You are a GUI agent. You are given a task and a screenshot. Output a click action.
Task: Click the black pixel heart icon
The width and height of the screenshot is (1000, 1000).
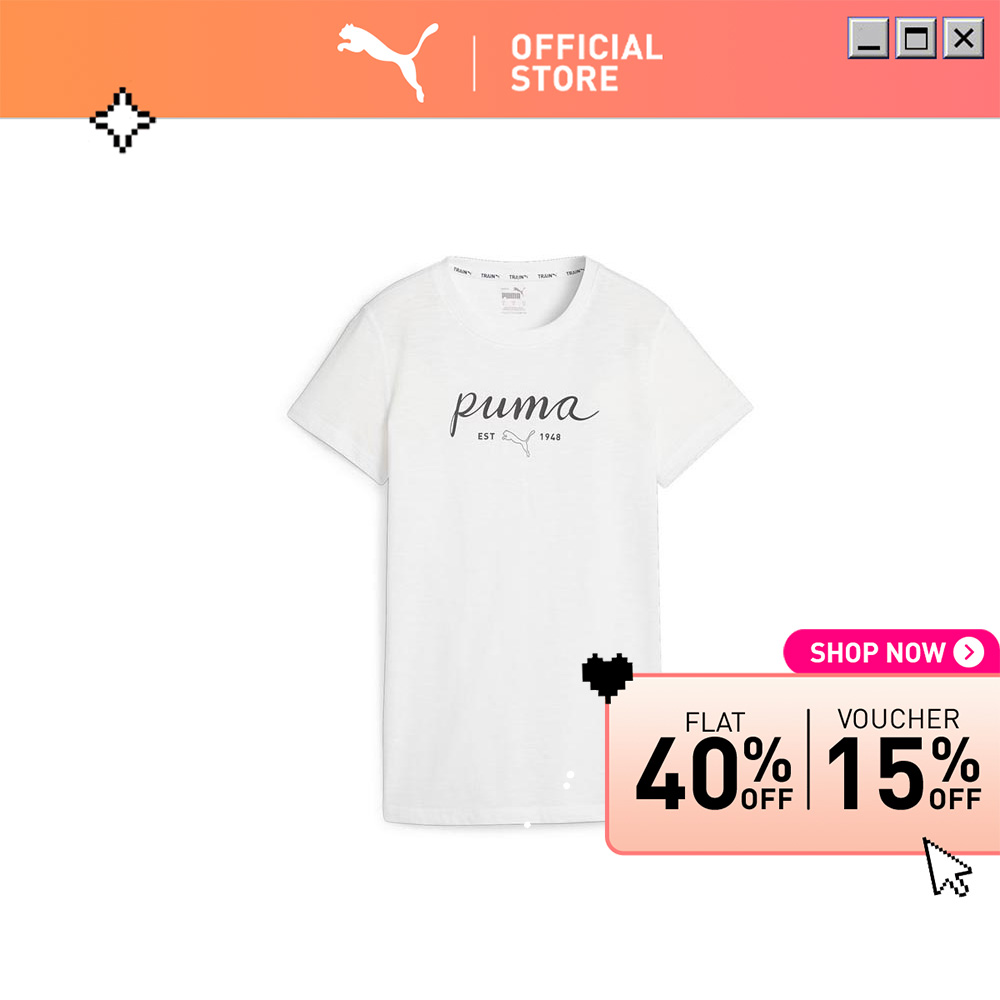607,677
